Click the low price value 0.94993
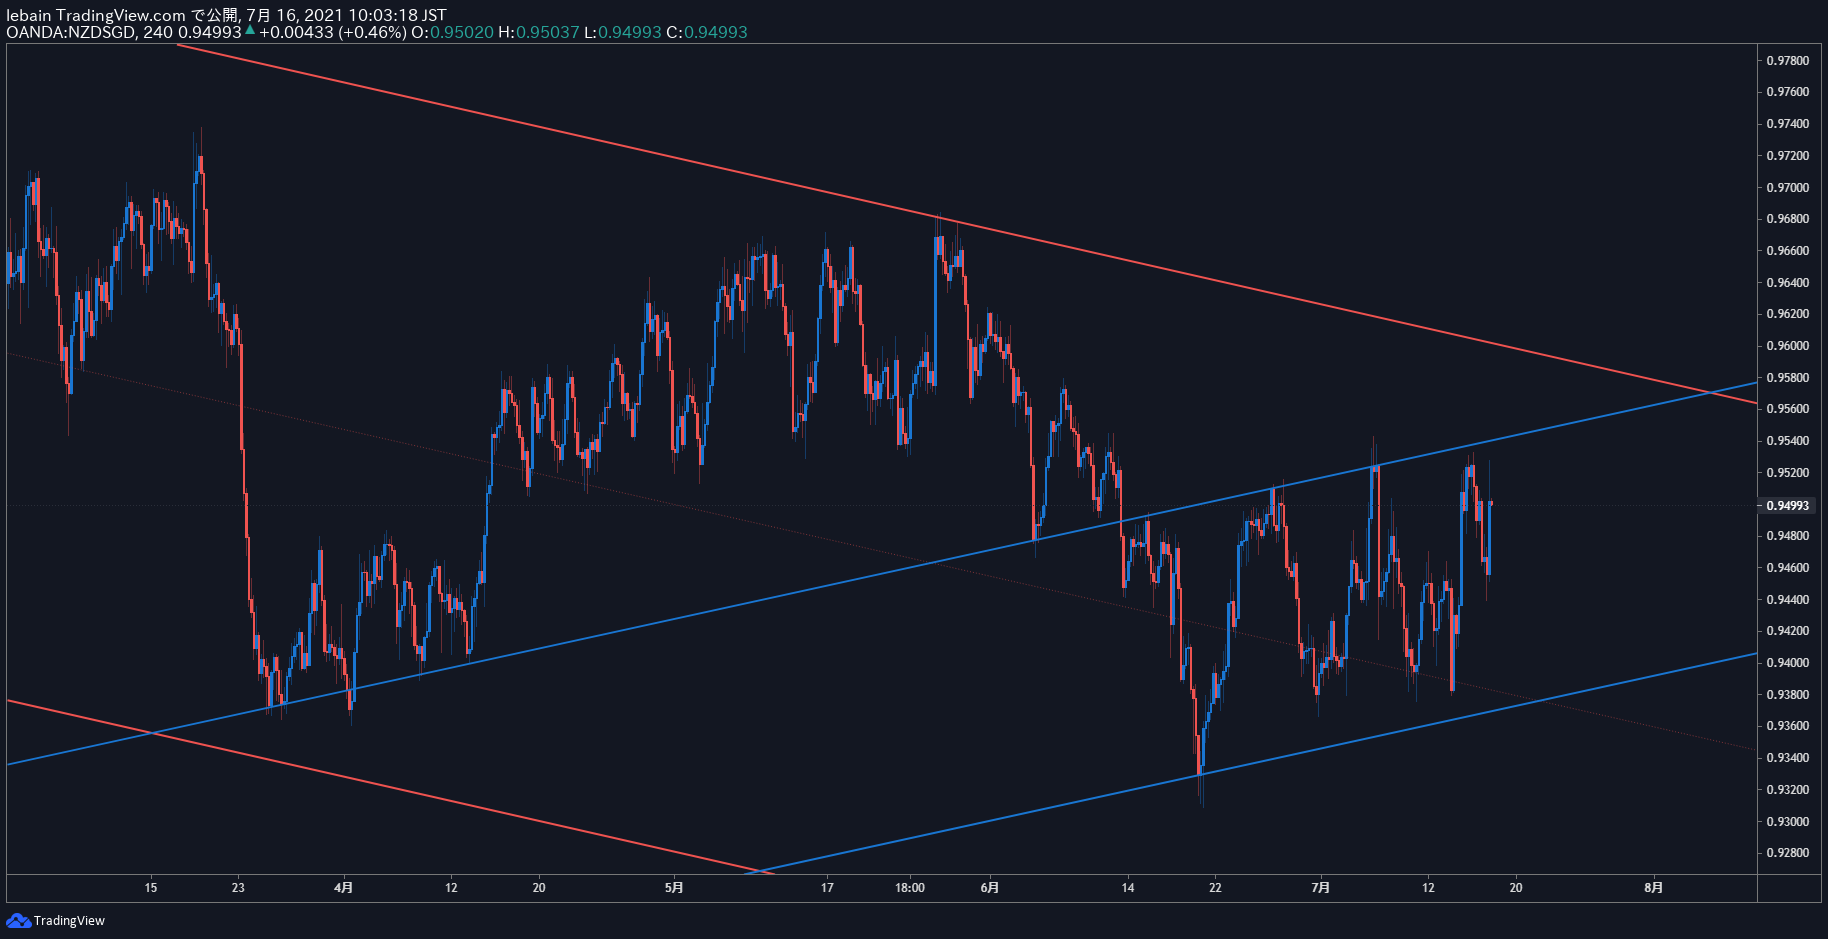Screen dimensions: 1828x939 tap(630, 32)
